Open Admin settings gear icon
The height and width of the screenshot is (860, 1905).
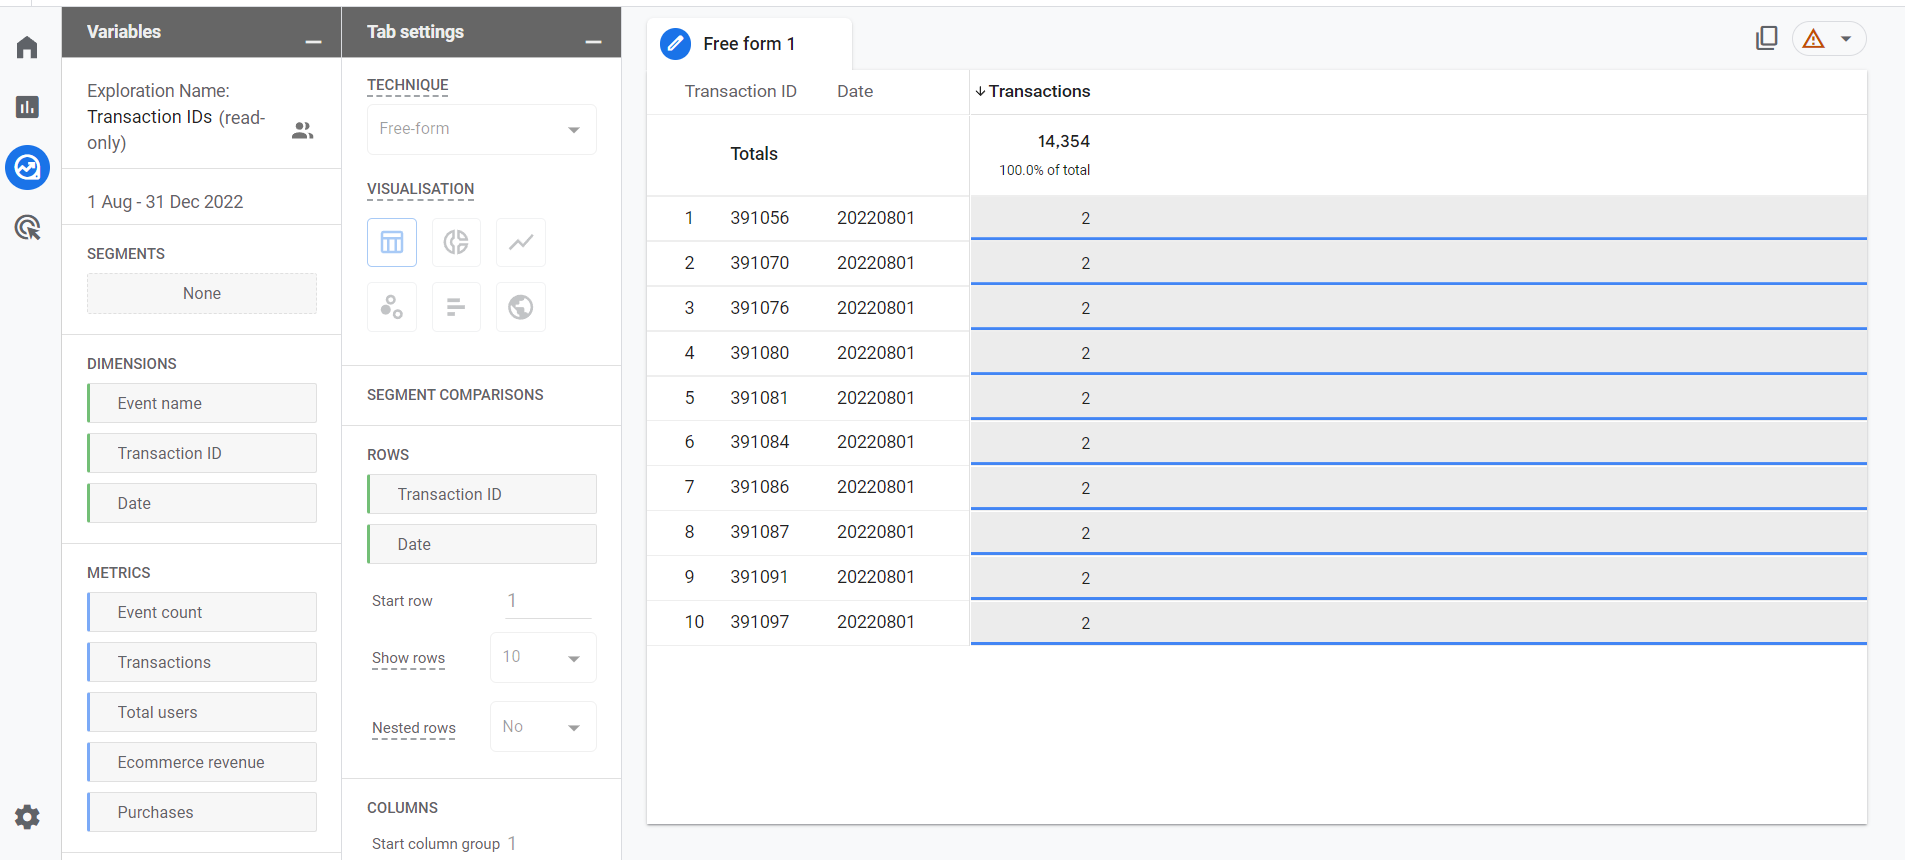27,817
